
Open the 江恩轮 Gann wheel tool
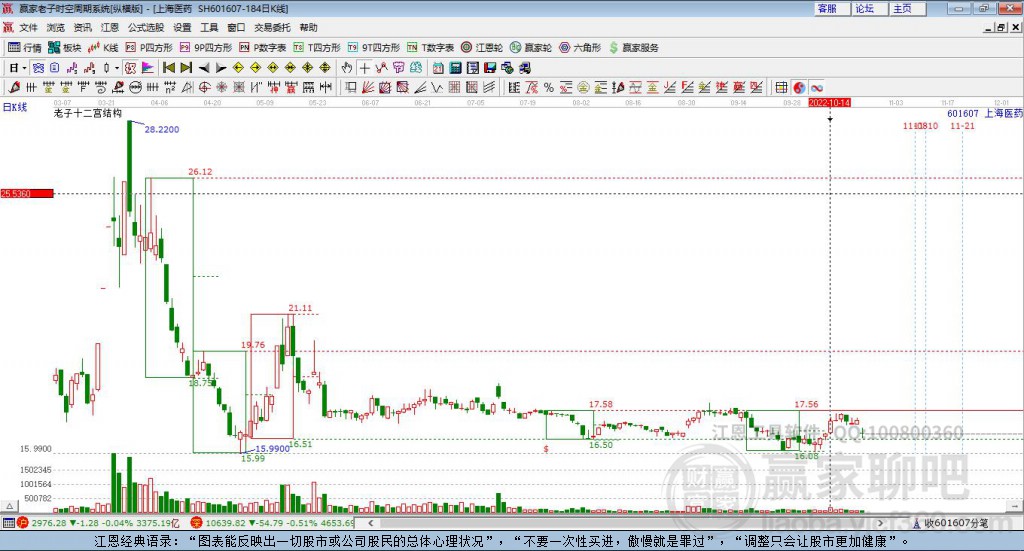click(x=482, y=48)
